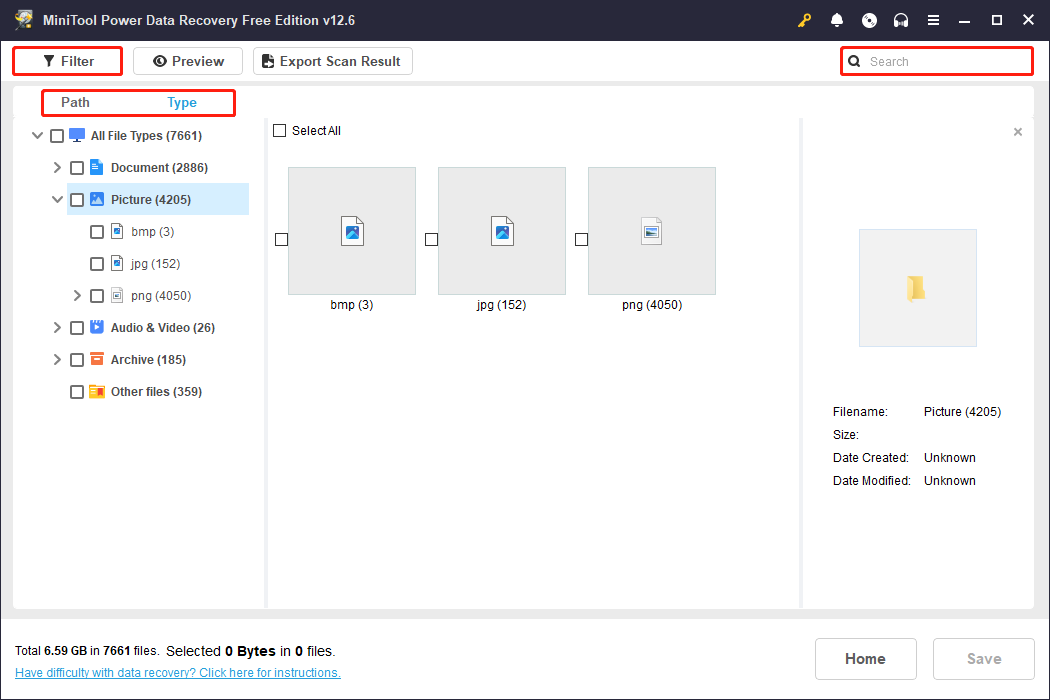Check the bmp (3) checkbox
This screenshot has width=1050, height=700.
click(x=96, y=231)
